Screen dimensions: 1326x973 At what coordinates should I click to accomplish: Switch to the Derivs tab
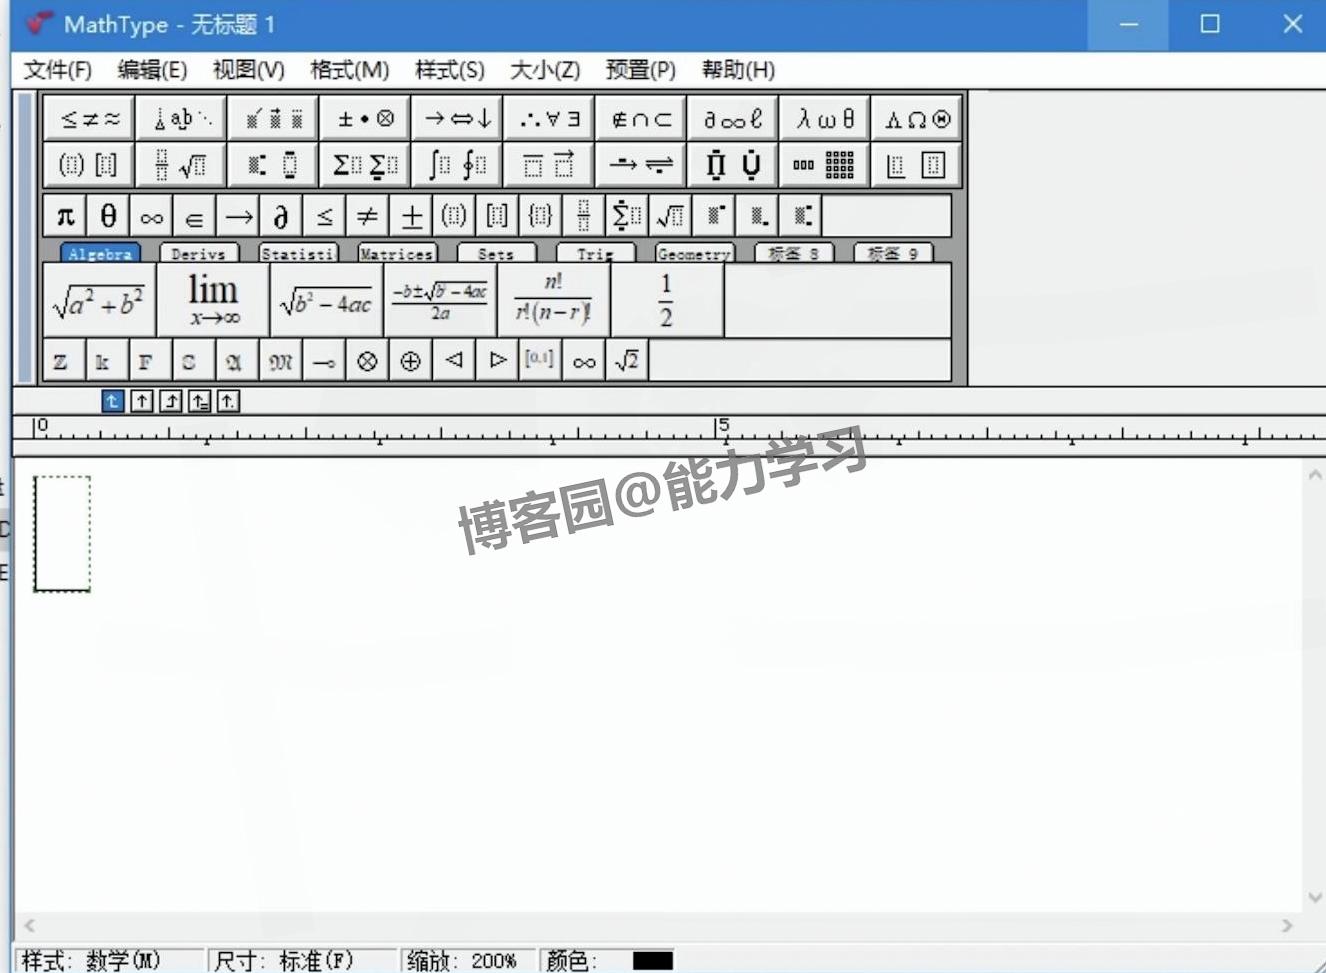pyautogui.click(x=198, y=254)
